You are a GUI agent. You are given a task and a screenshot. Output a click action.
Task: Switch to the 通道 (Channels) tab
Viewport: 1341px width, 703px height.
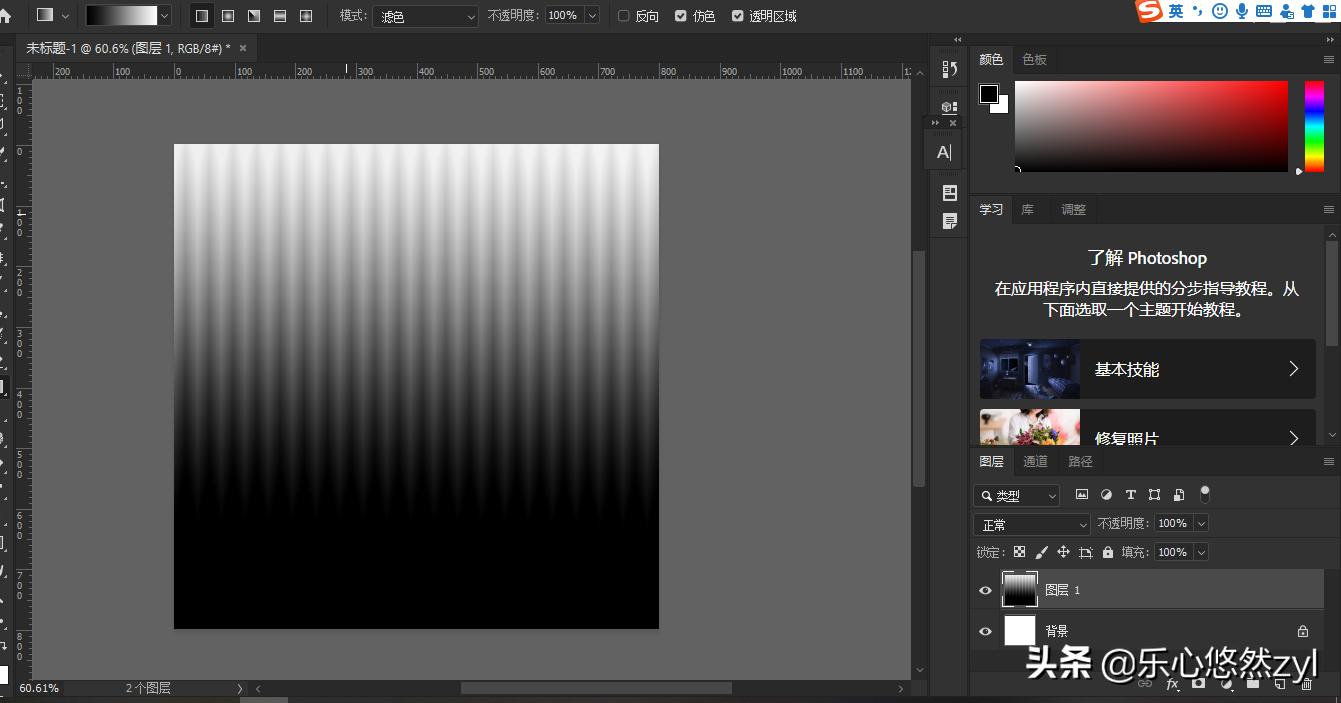pos(1035,461)
